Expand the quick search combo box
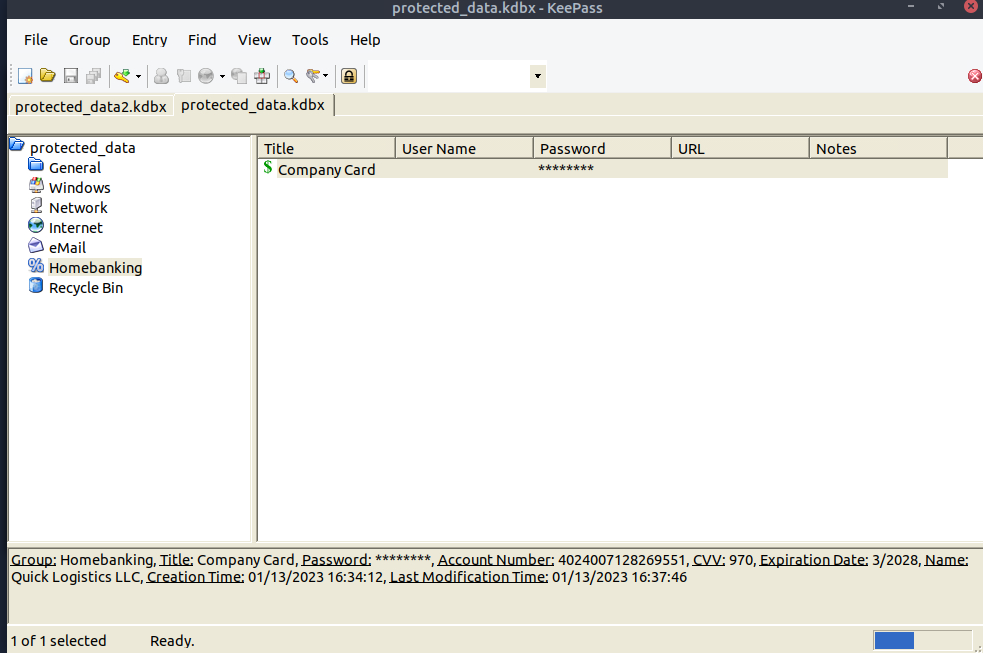 pos(537,76)
